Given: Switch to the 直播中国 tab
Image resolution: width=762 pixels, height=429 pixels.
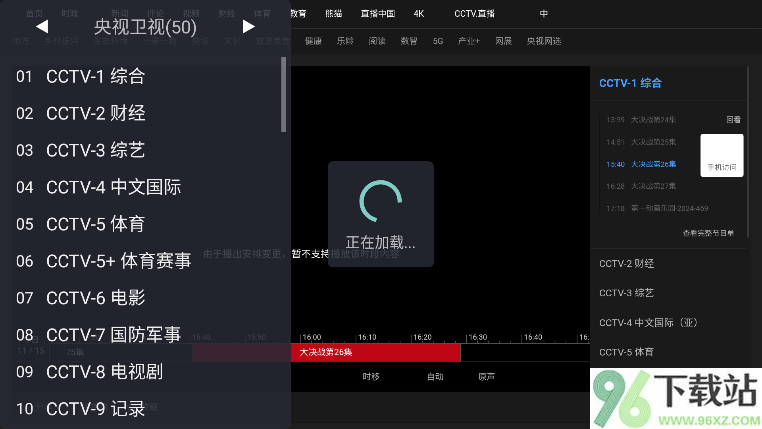Looking at the screenshot, I should point(377,14).
